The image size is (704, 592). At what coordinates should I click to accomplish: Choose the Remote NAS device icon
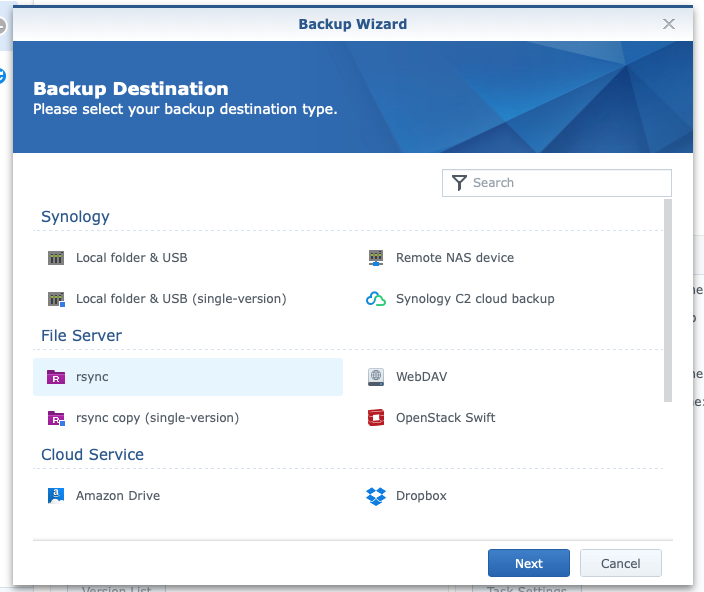(376, 258)
